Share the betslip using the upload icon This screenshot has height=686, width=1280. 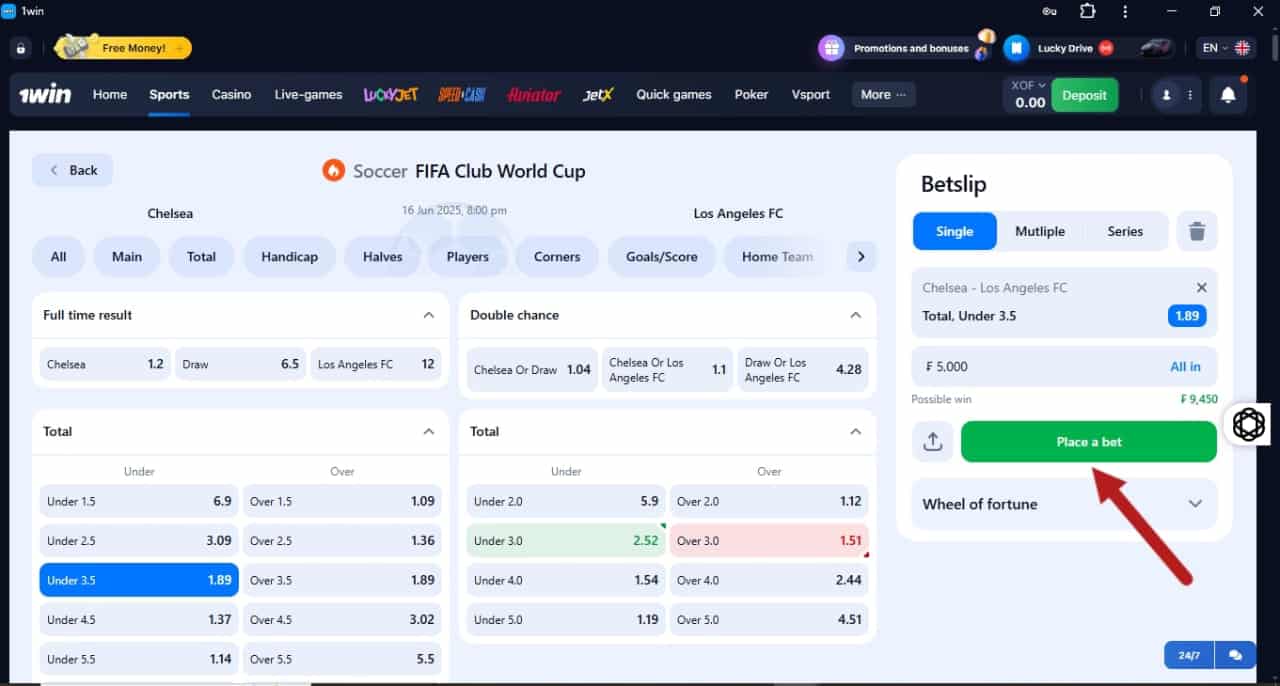point(933,442)
